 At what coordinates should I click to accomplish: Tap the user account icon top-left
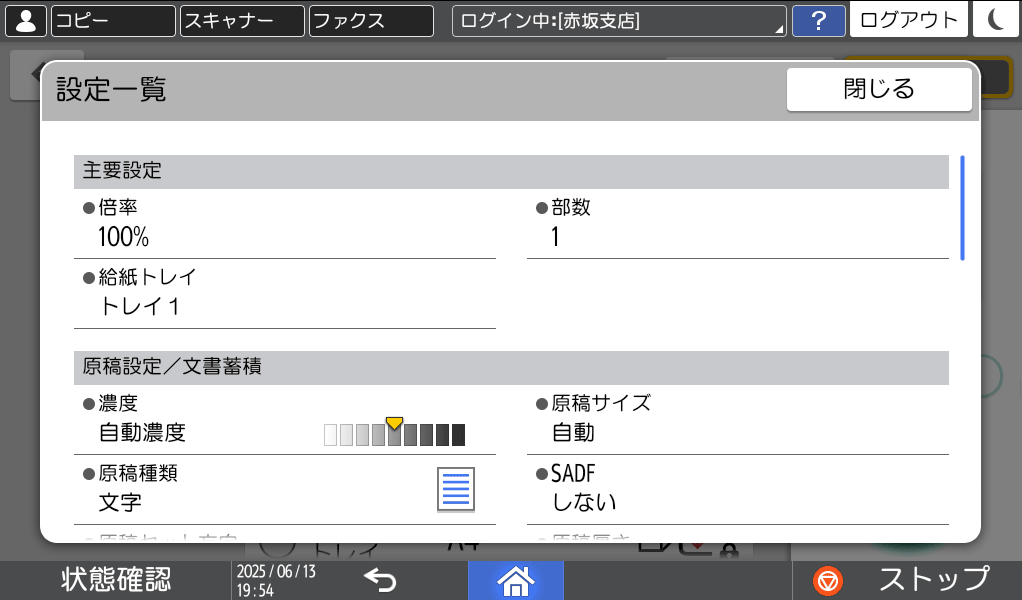pyautogui.click(x=26, y=20)
